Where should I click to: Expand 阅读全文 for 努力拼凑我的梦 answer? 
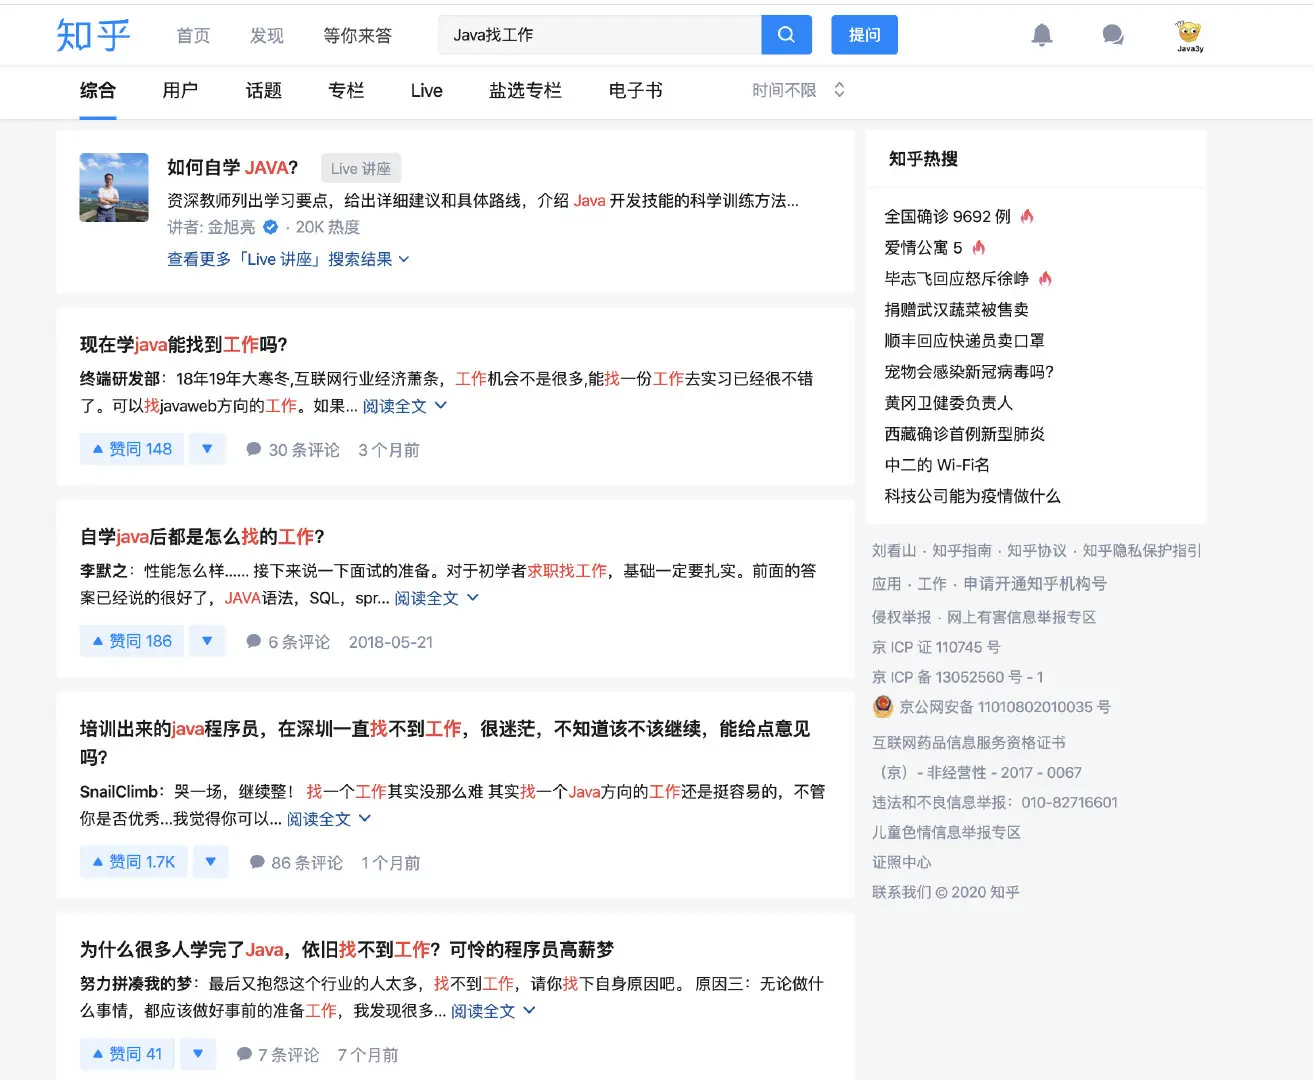tap(493, 1011)
